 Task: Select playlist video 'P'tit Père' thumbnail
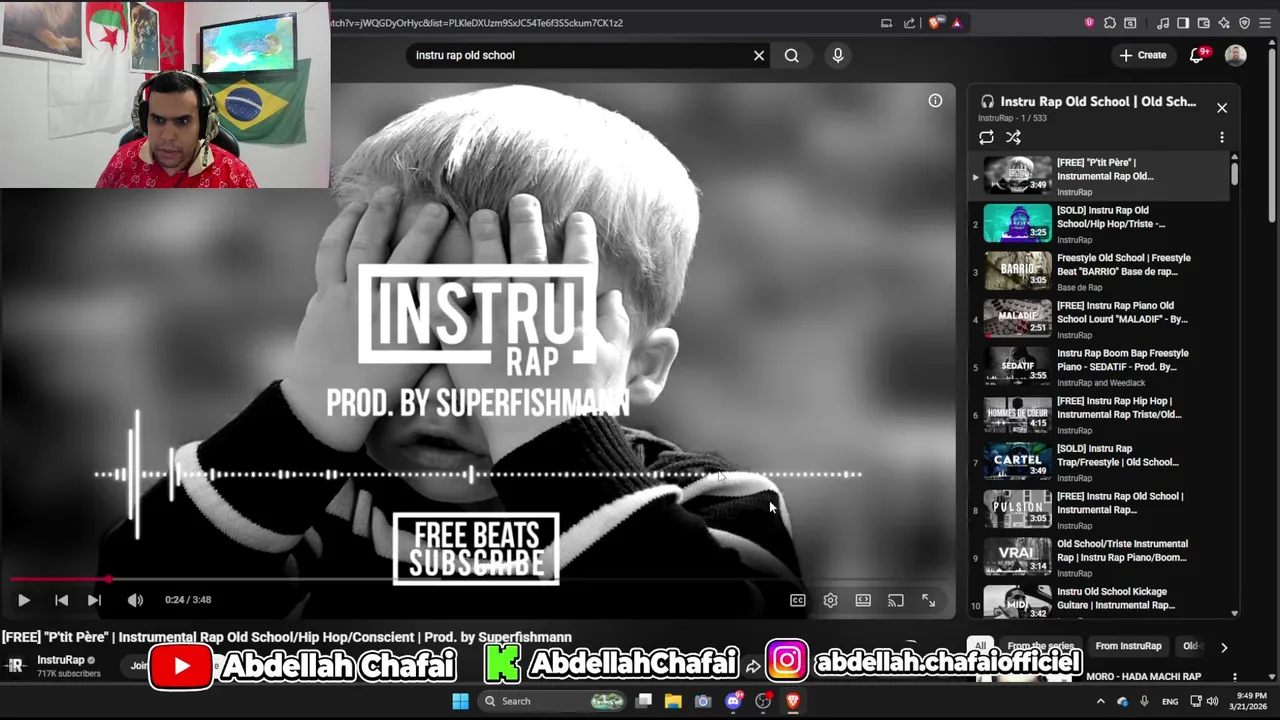(1018, 175)
